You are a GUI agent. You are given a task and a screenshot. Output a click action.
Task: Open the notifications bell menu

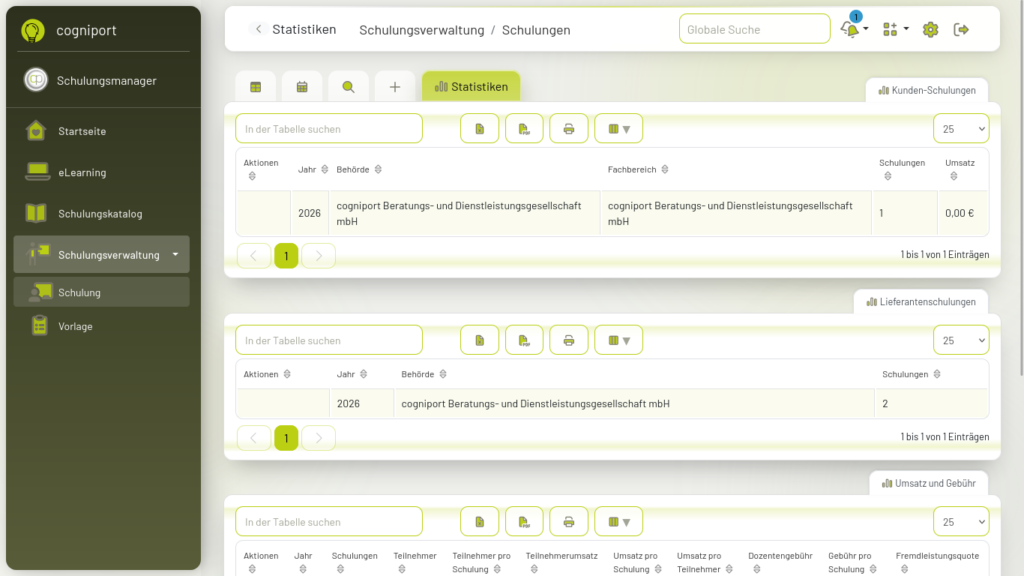tap(854, 29)
